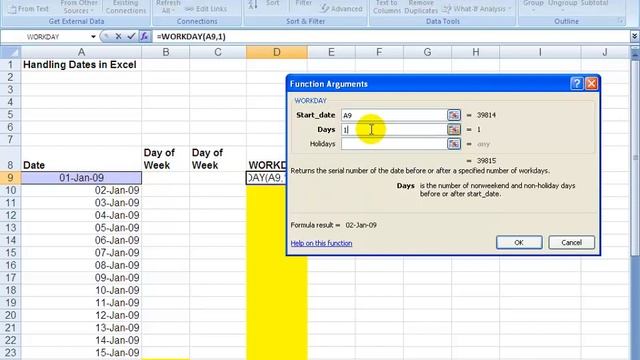Click the Select All corner triangle

click(11, 52)
